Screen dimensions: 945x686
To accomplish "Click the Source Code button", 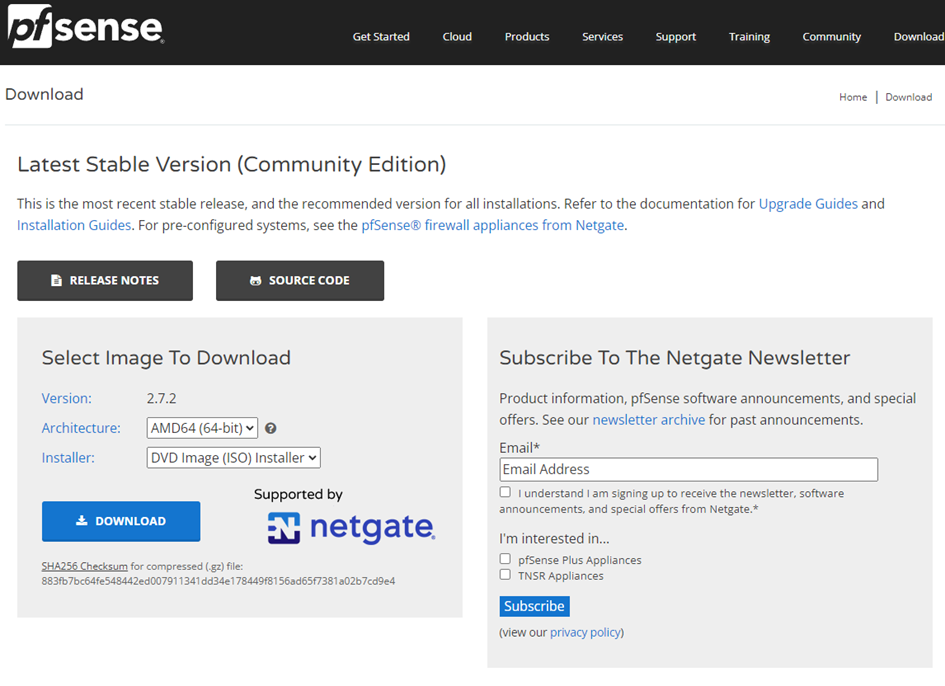I will [x=300, y=280].
